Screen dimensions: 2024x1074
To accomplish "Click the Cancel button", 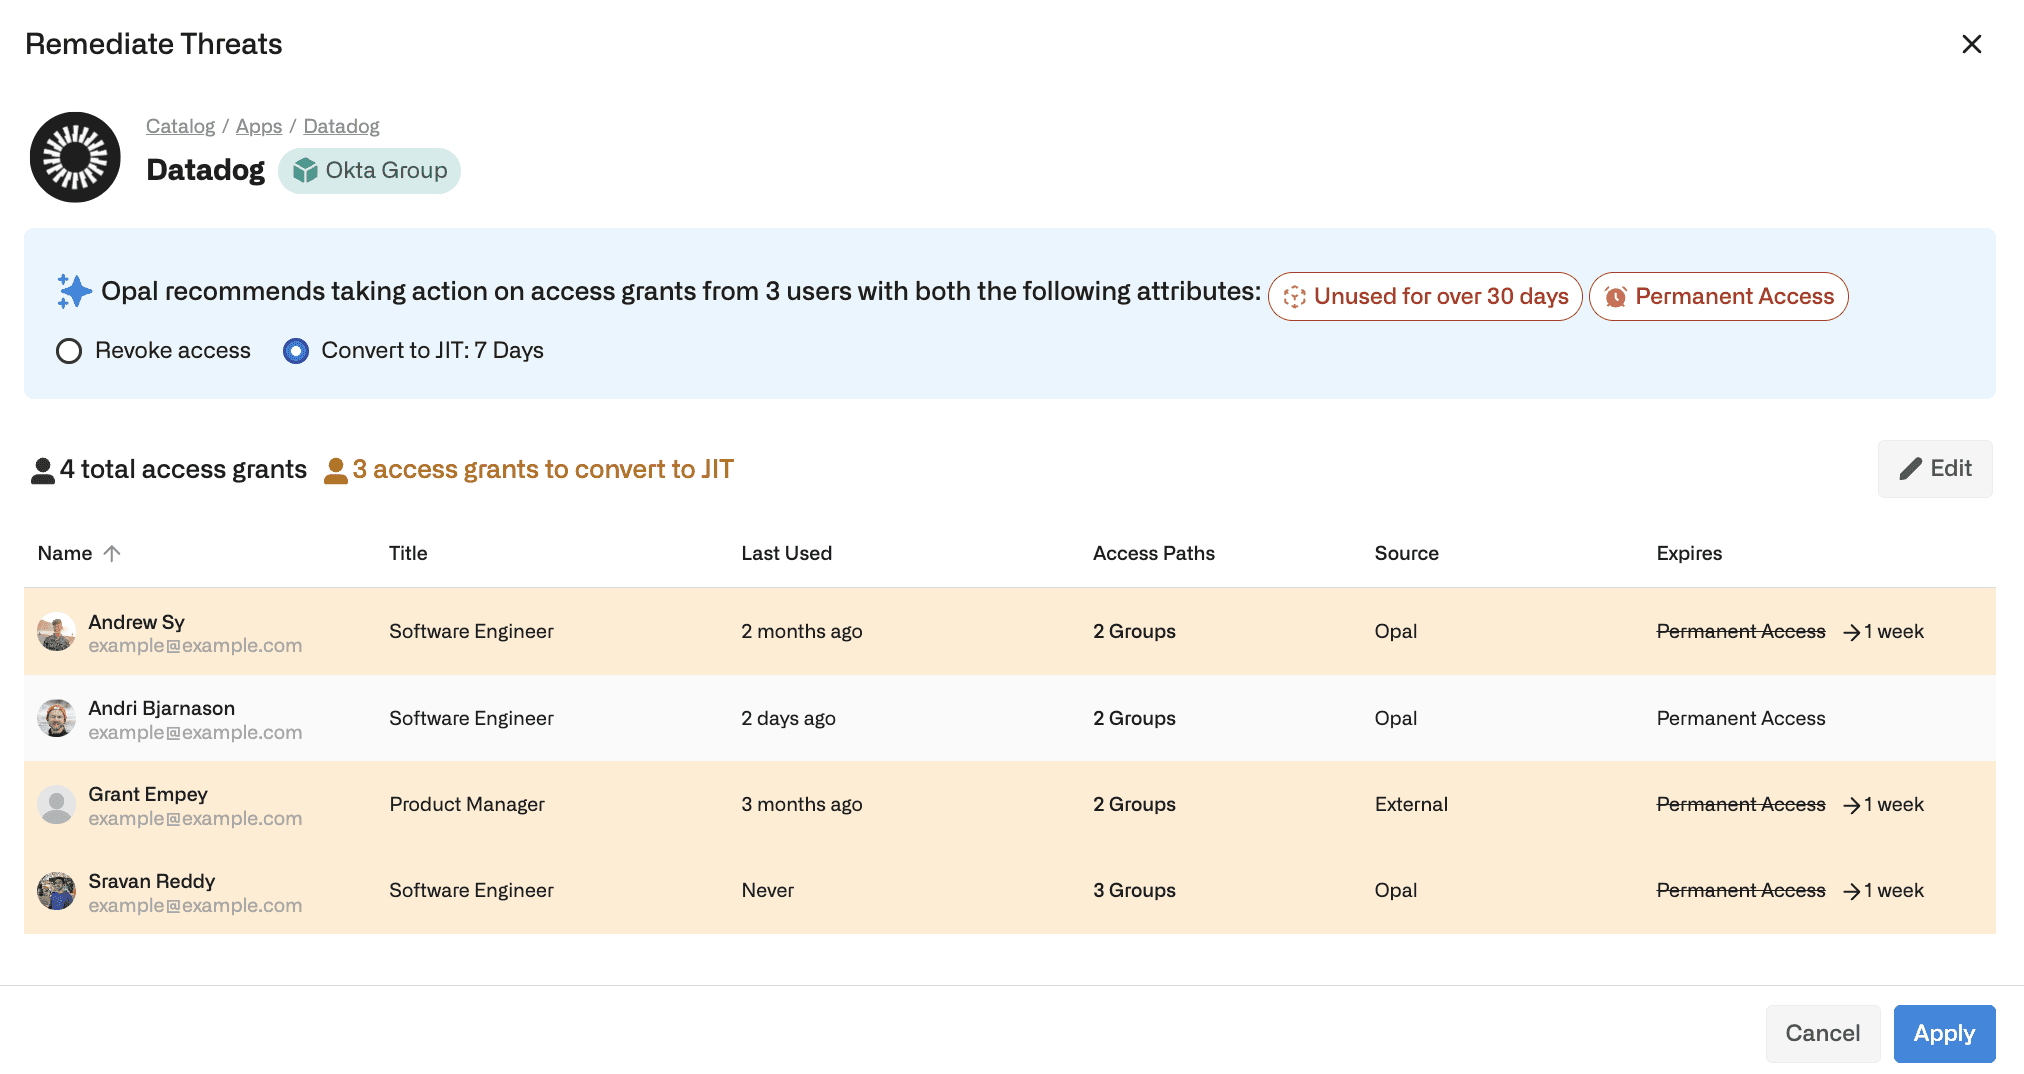I will click(1822, 1033).
